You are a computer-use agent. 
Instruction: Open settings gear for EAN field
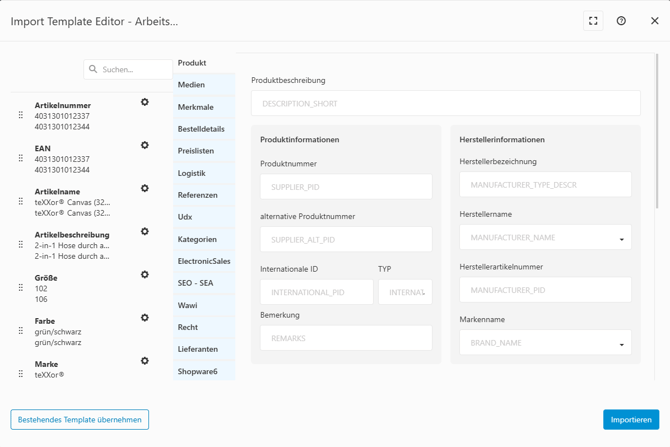pyautogui.click(x=145, y=145)
